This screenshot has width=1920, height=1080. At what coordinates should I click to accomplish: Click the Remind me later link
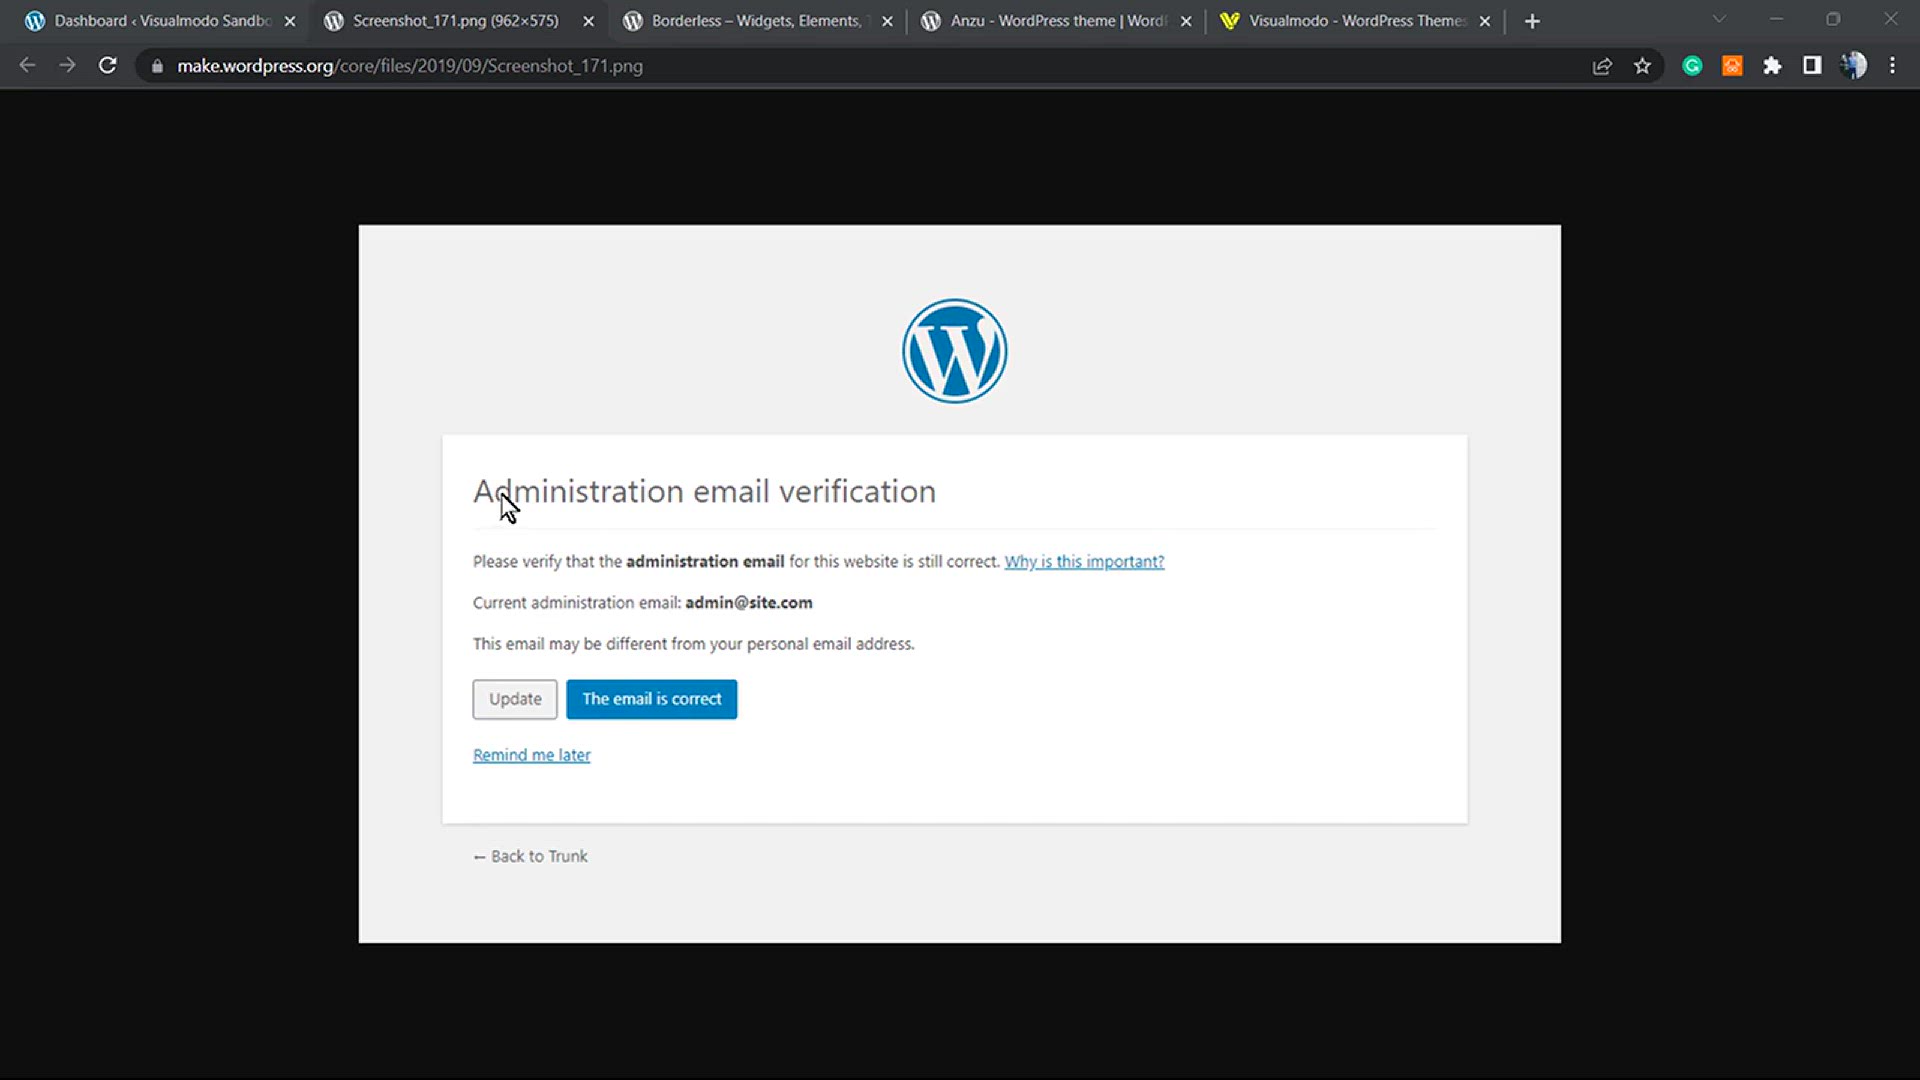(532, 755)
